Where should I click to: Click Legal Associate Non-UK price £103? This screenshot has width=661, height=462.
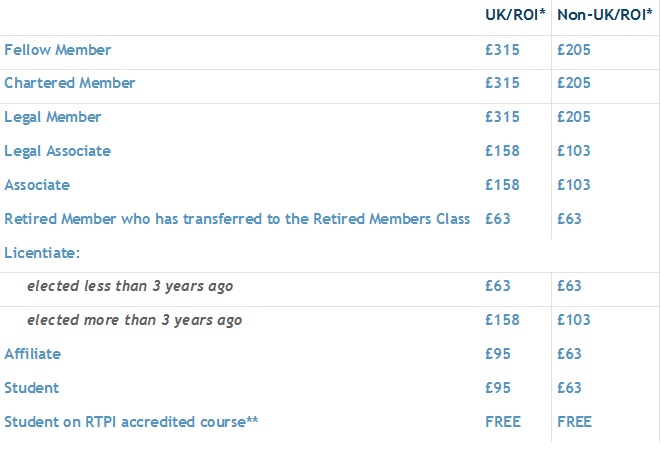(574, 151)
